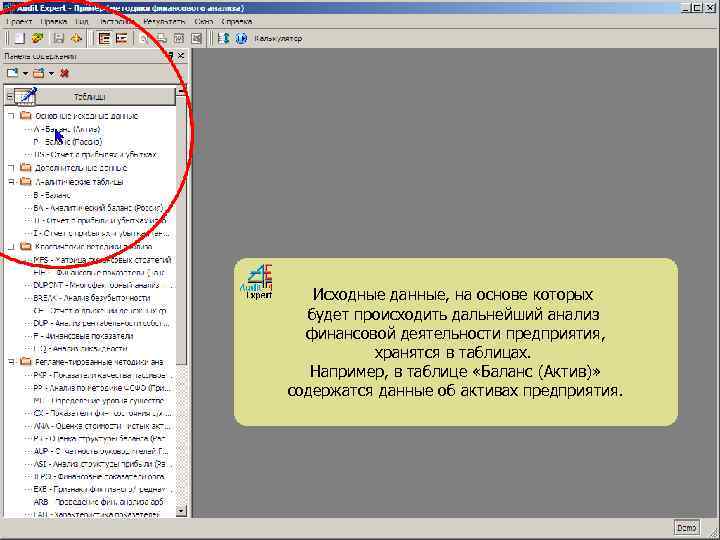
Task: Expand the Дополнительные данные tree node
Action: pyautogui.click(x=11, y=168)
